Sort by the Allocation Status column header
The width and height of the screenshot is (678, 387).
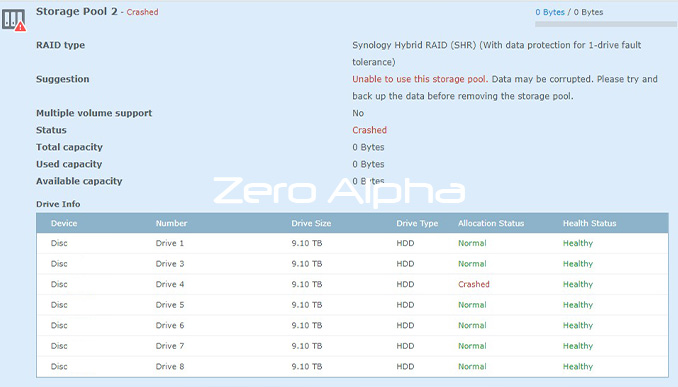click(491, 224)
